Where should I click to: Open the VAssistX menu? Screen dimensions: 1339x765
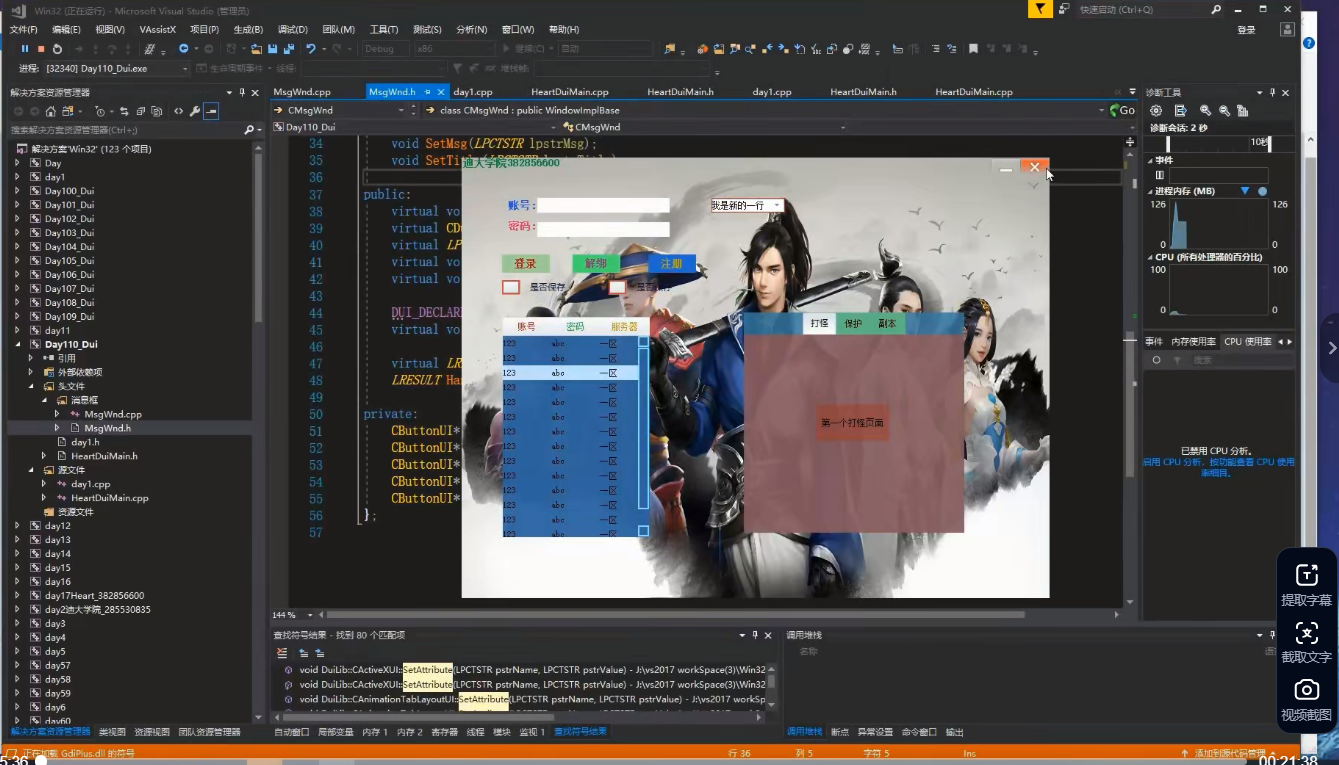pyautogui.click(x=158, y=30)
